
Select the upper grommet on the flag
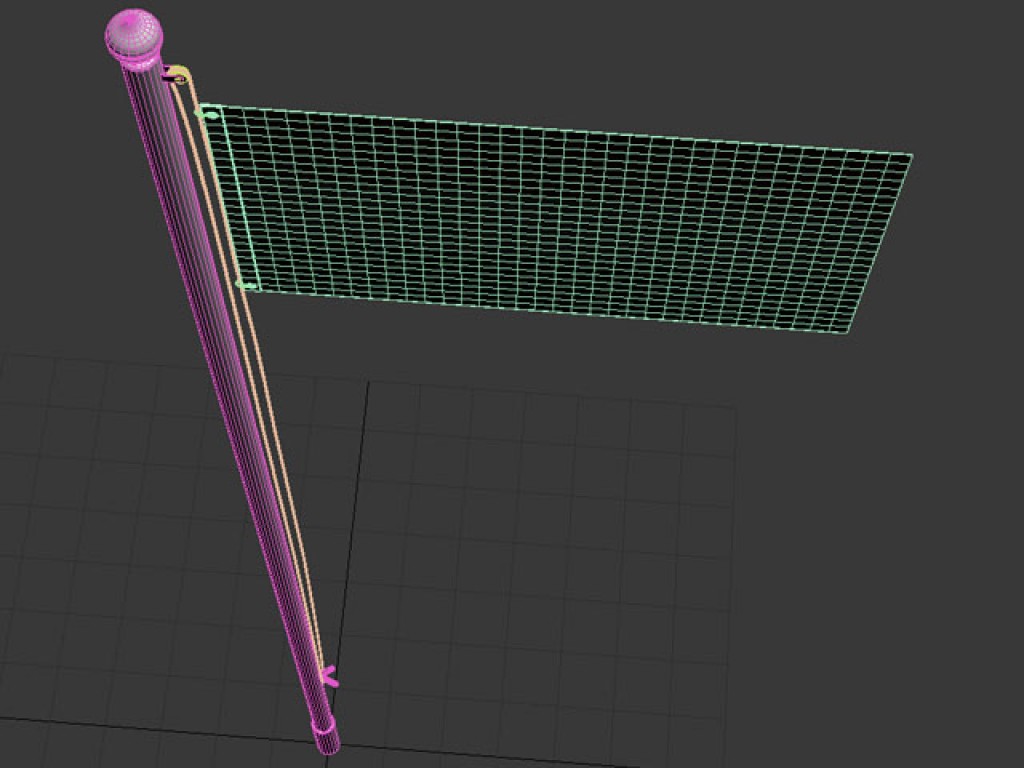[211, 116]
